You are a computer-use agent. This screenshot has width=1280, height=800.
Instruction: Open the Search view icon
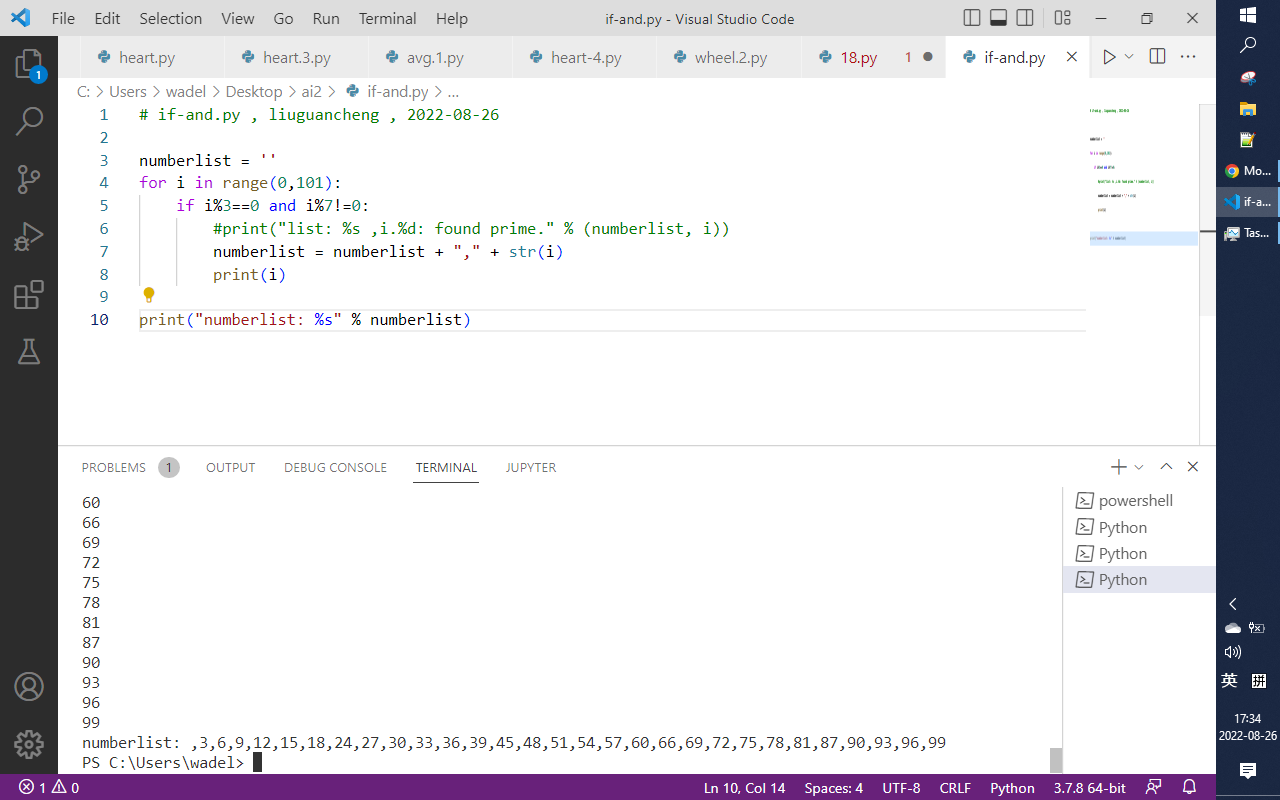coord(29,122)
